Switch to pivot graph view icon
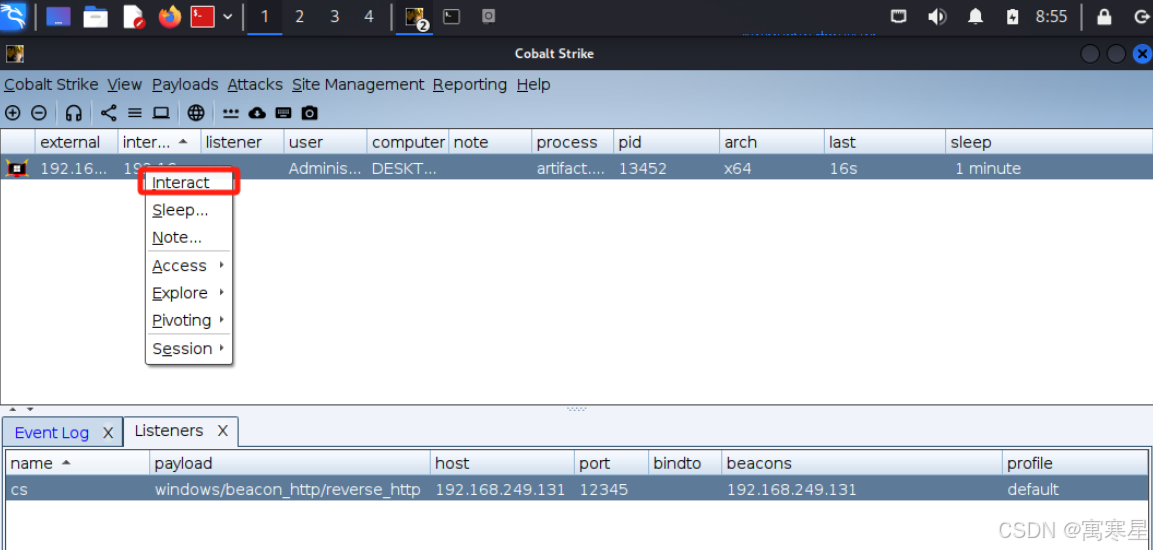Screen dimensions: 1153x550 tap(109, 113)
